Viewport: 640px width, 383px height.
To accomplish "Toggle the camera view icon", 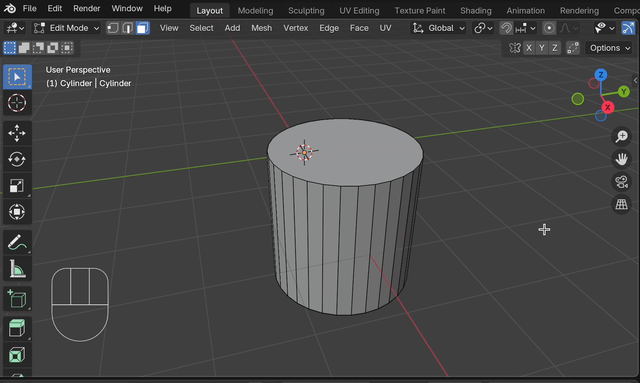I will 622,182.
